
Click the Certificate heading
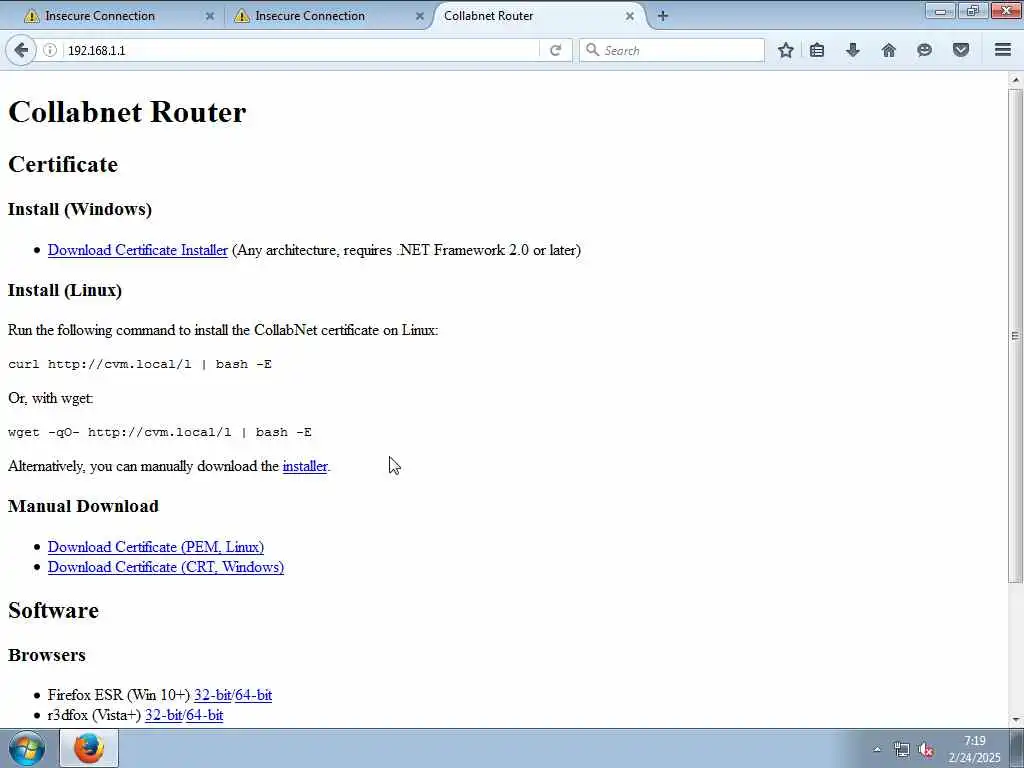pyautogui.click(x=63, y=165)
